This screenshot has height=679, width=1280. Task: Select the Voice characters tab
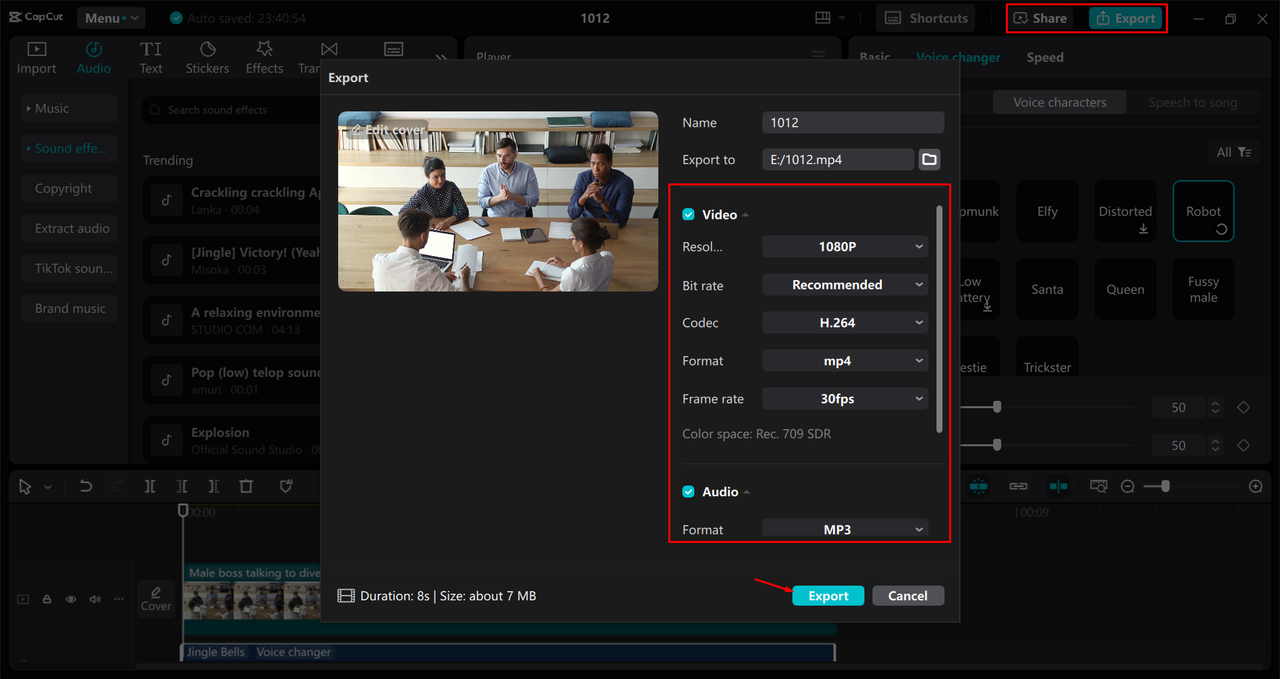(x=1060, y=102)
